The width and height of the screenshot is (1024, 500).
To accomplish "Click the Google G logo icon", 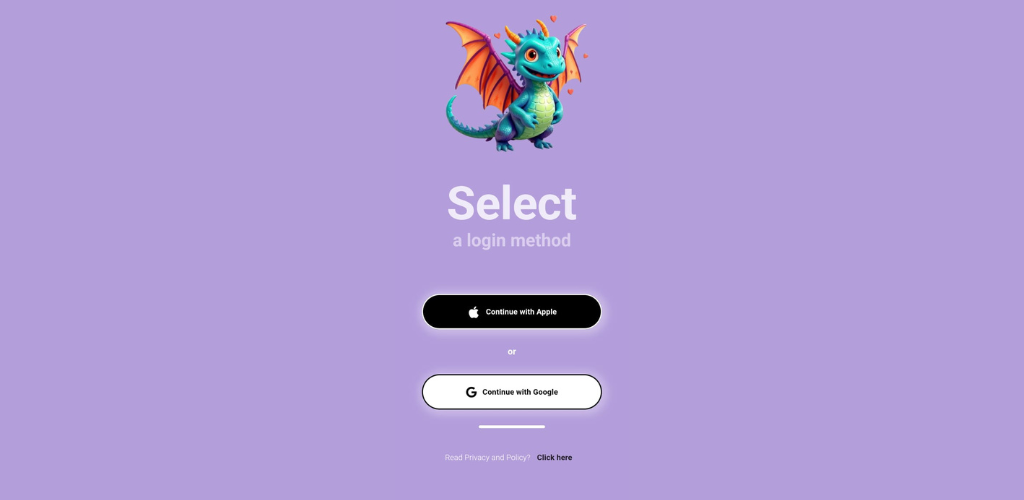I will click(x=471, y=392).
